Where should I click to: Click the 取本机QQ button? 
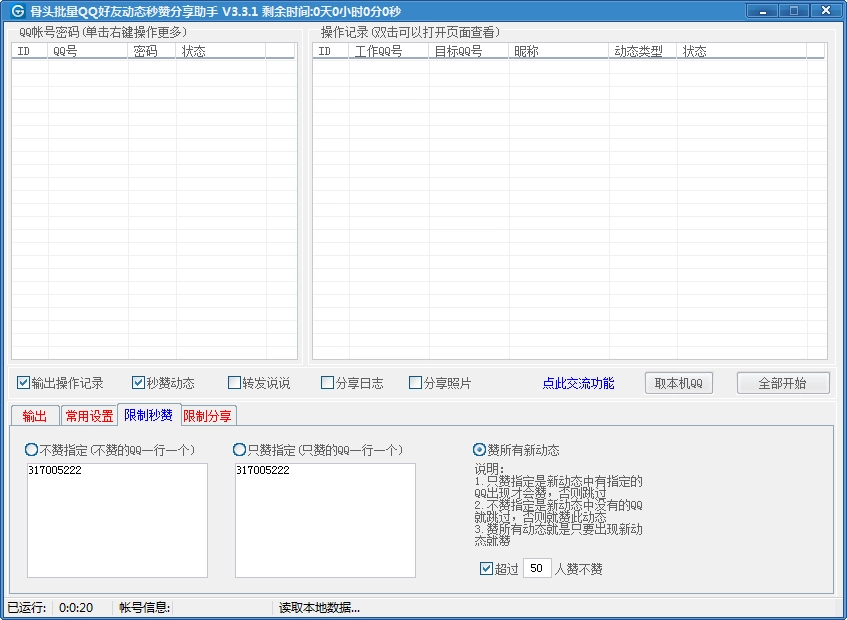tap(678, 382)
